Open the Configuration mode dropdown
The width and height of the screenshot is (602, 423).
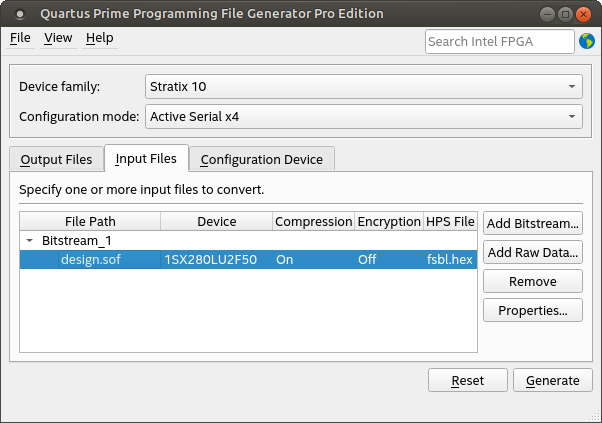(362, 117)
